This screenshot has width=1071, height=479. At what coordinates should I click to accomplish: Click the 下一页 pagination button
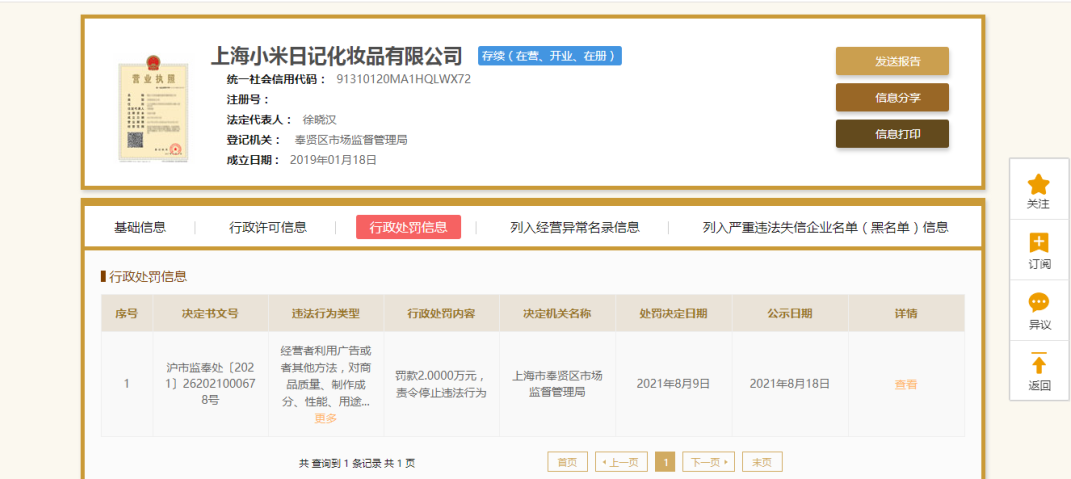pyautogui.click(x=708, y=463)
